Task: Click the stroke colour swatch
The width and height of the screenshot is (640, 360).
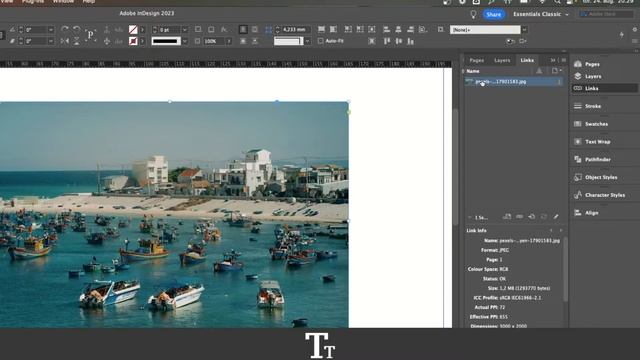Action: 133,41
